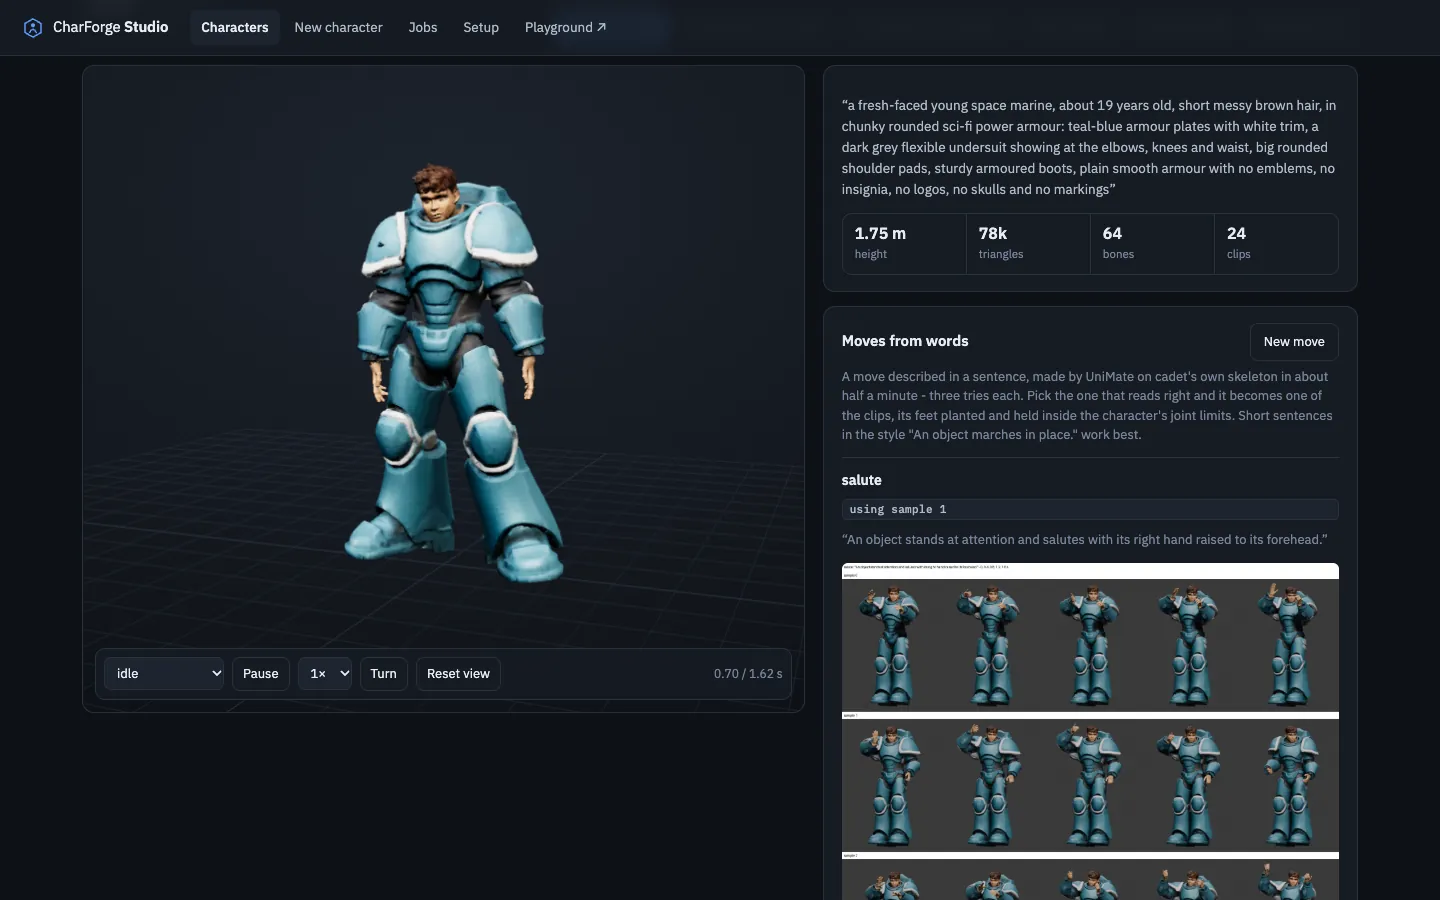The image size is (1440, 900).
Task: Go to New character page
Action: click(x=338, y=27)
